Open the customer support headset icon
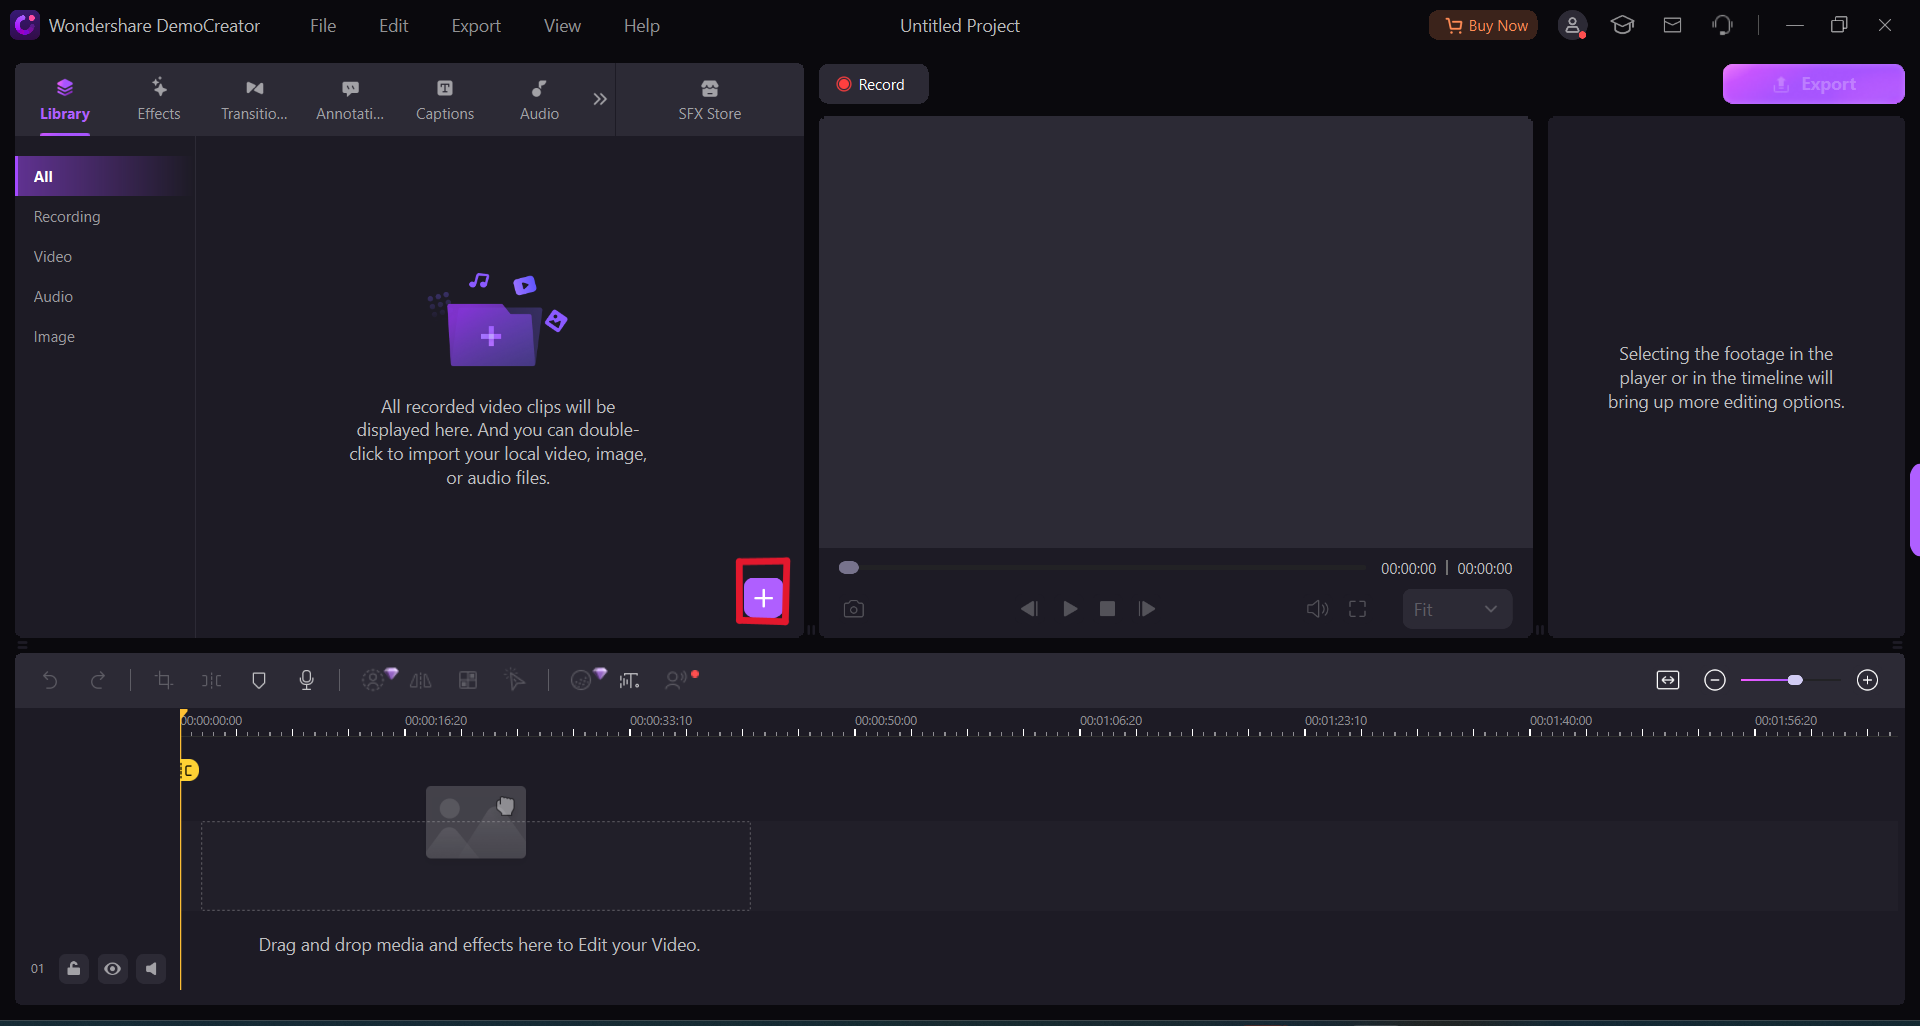 tap(1722, 25)
